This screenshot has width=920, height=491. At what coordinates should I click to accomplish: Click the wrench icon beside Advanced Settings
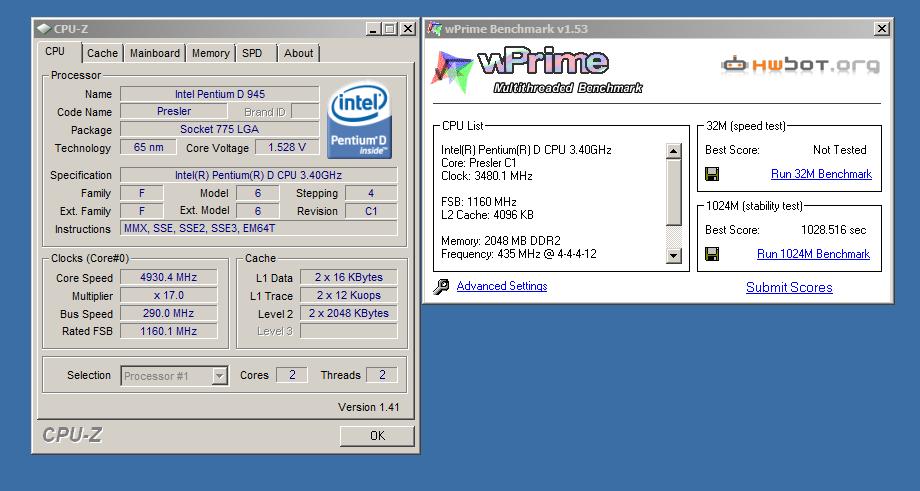tap(441, 286)
